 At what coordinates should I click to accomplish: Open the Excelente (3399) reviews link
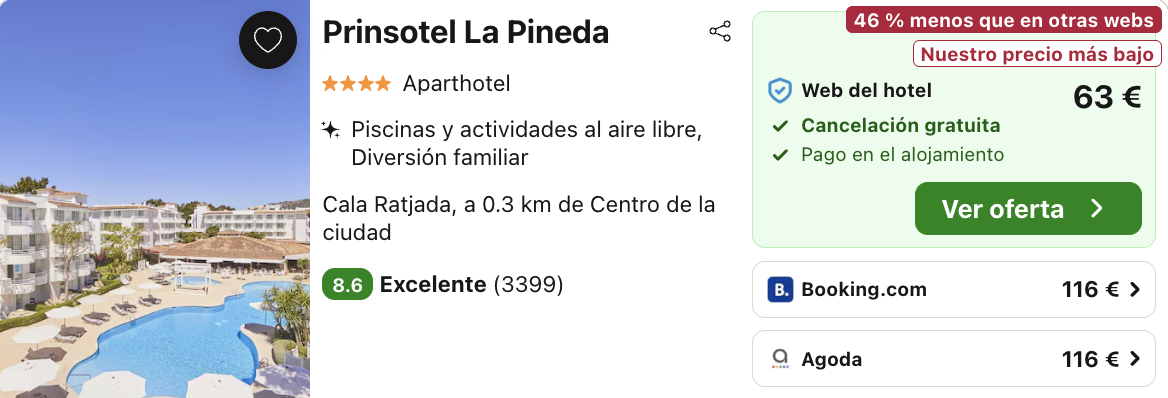[472, 285]
